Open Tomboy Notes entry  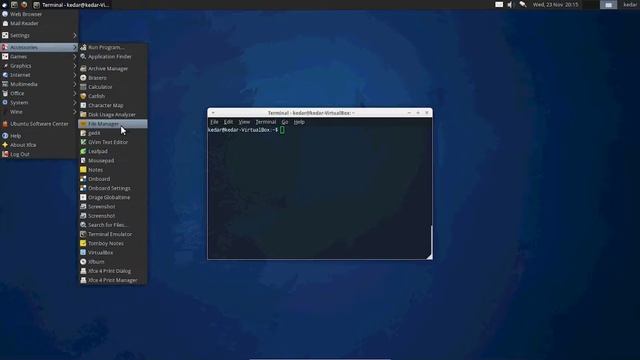[x=113, y=243]
